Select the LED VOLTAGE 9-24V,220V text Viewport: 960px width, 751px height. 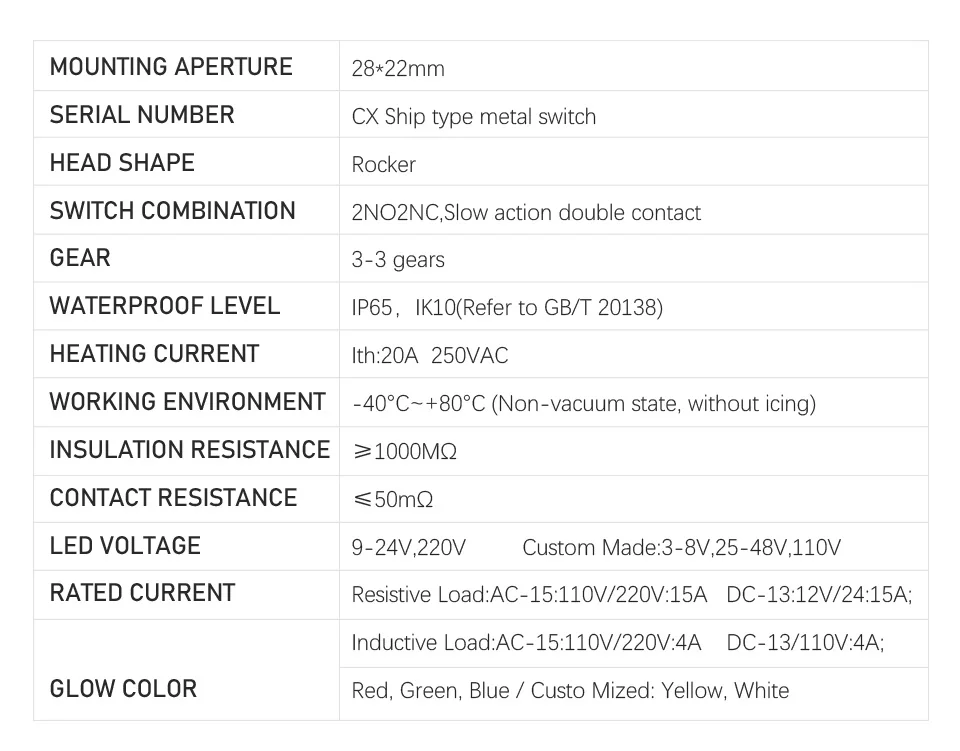pyautogui.click(x=409, y=547)
